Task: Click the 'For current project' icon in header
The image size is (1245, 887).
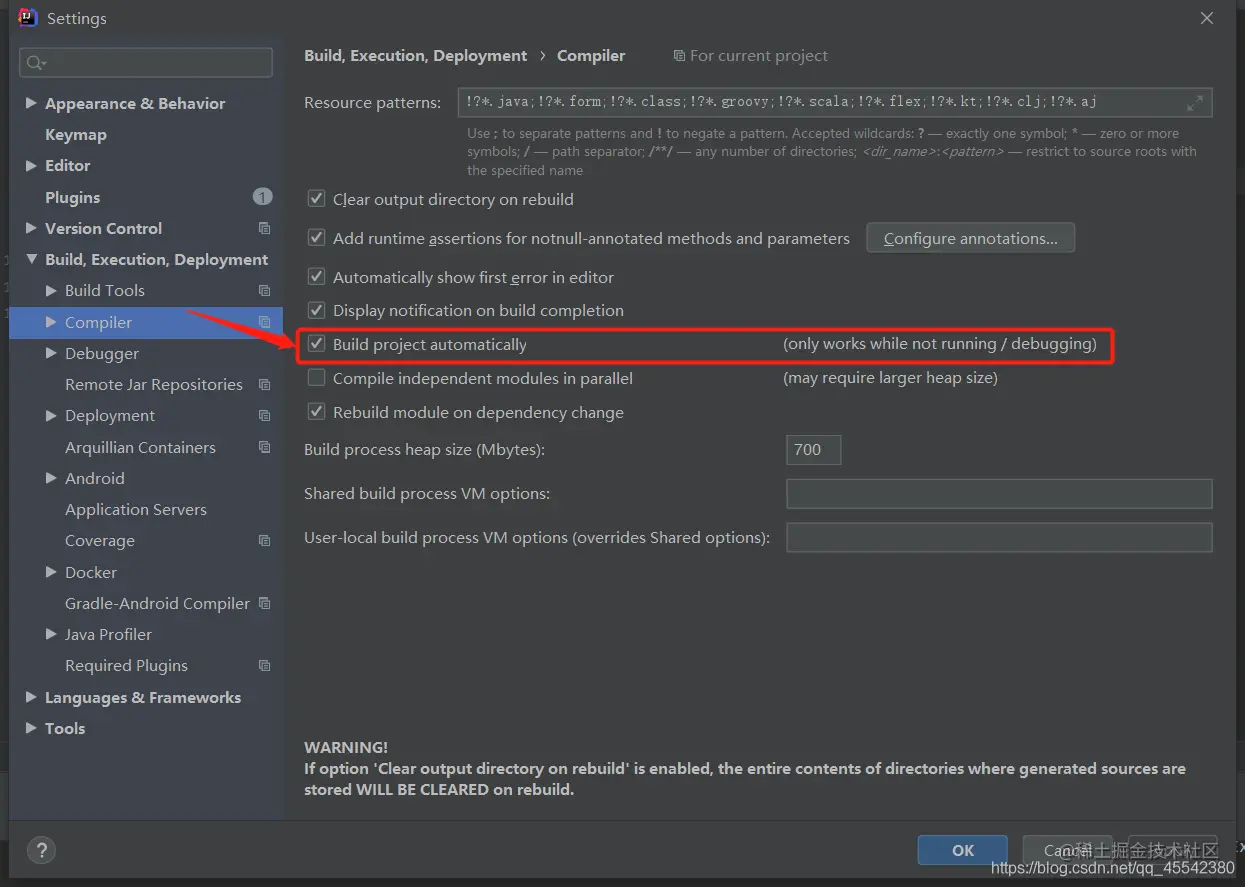Action: (680, 56)
